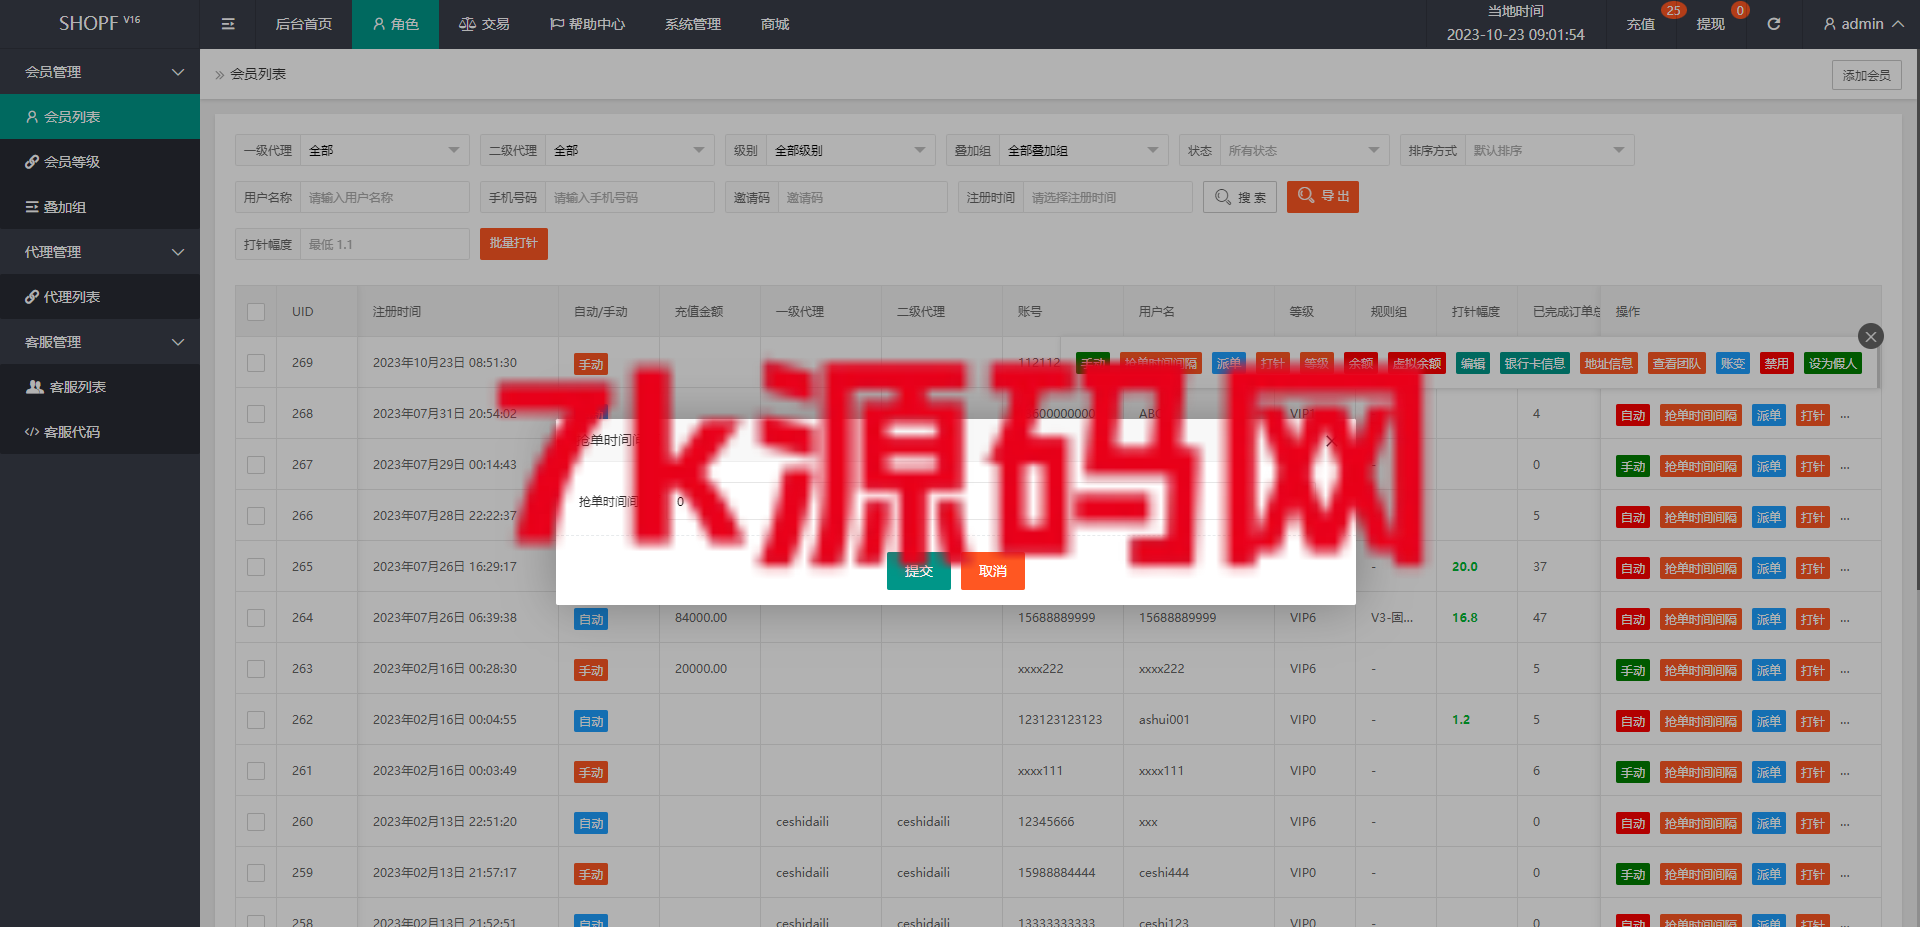Click the orange 导出 export button

tap(1323, 197)
